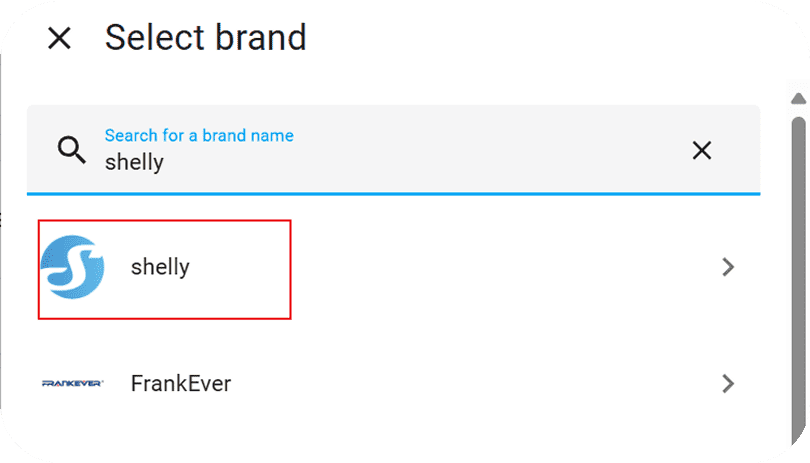Close the Select brand dialog

coord(60,38)
